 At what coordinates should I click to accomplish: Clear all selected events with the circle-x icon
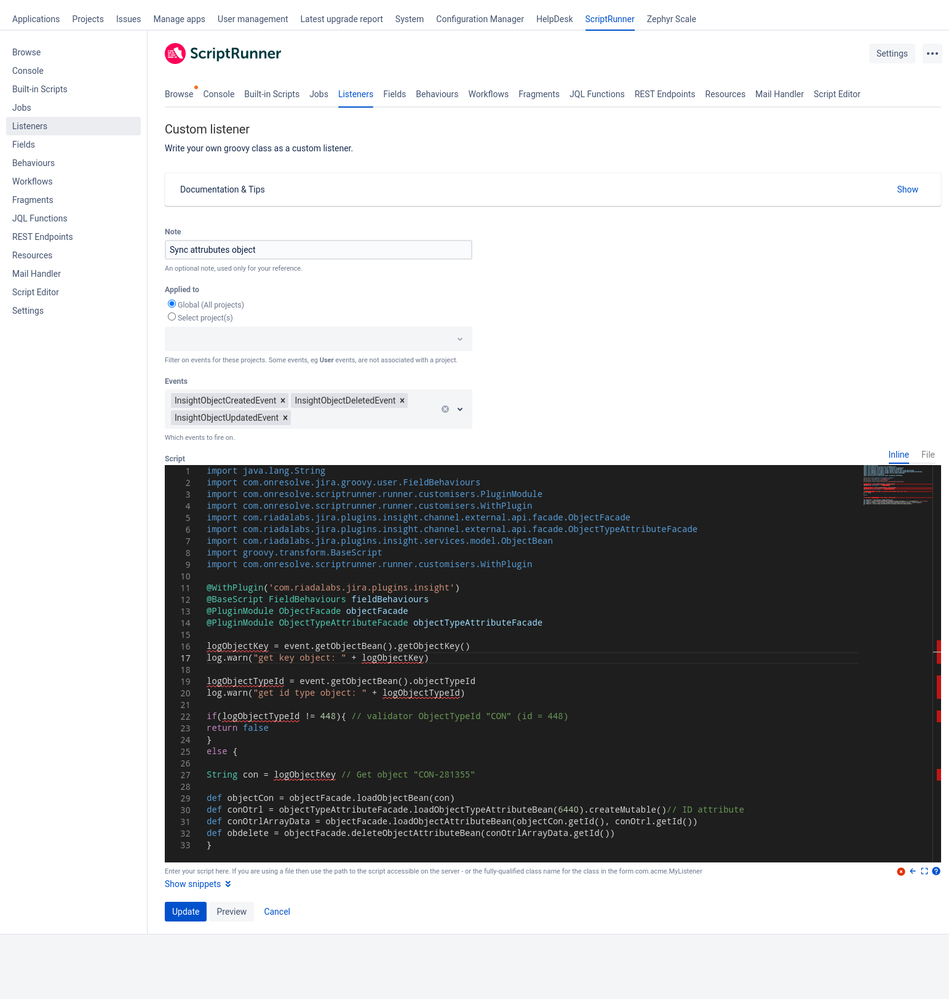click(445, 409)
